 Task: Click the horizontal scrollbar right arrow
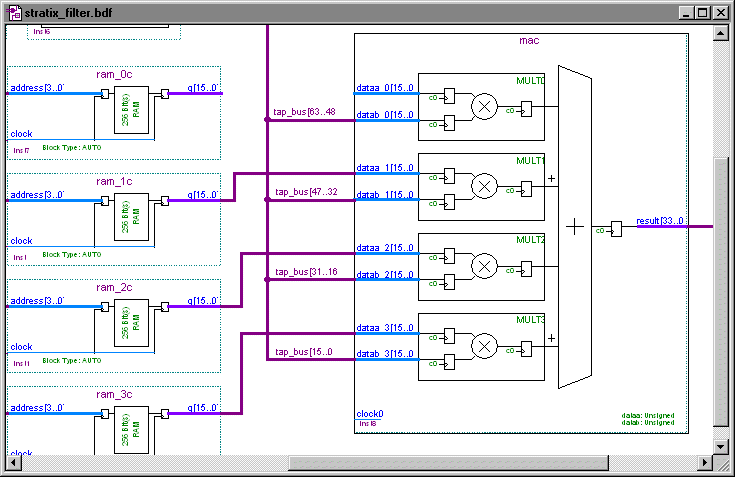point(705,462)
